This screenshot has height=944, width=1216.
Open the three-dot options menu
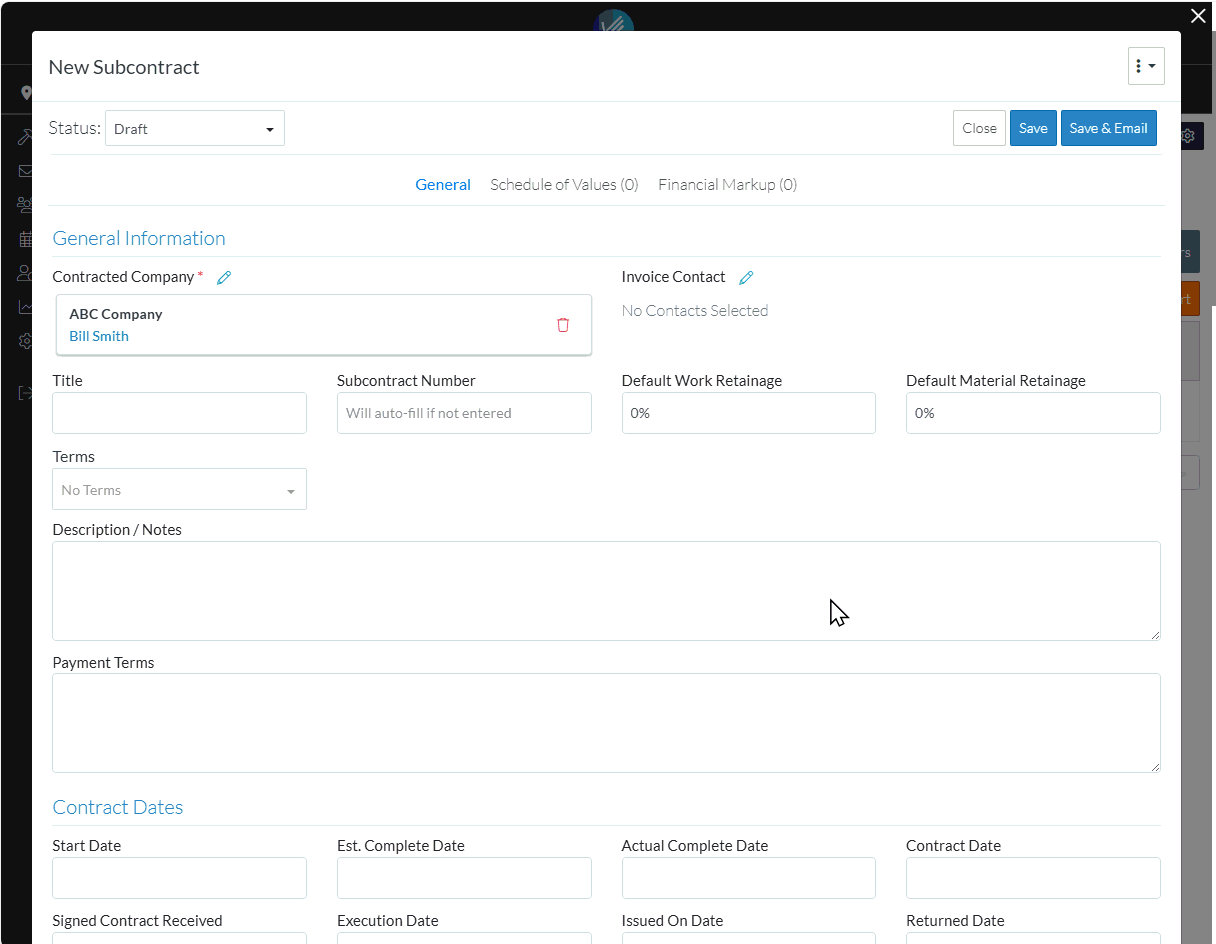(1145, 67)
